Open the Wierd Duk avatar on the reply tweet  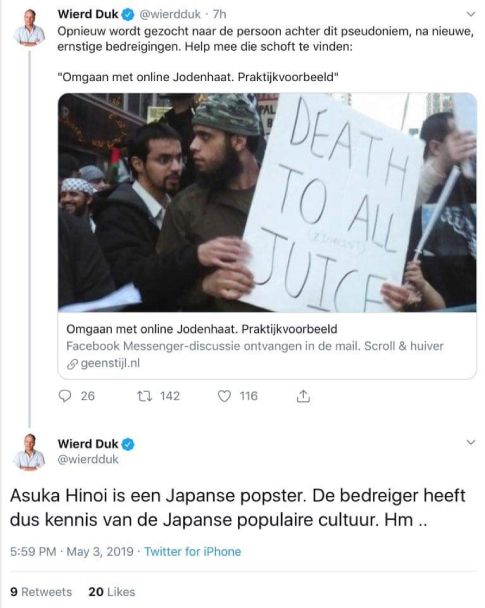[29, 452]
